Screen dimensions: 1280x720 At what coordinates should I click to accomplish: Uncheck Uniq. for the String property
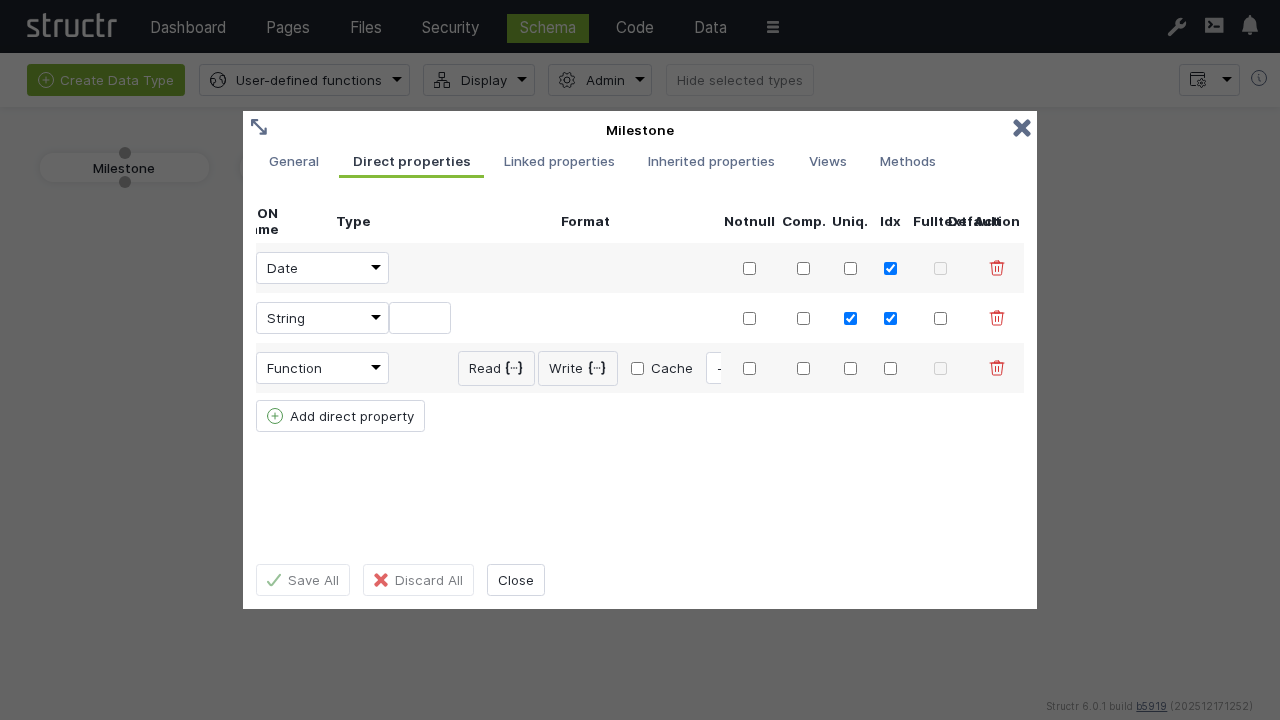(850, 318)
